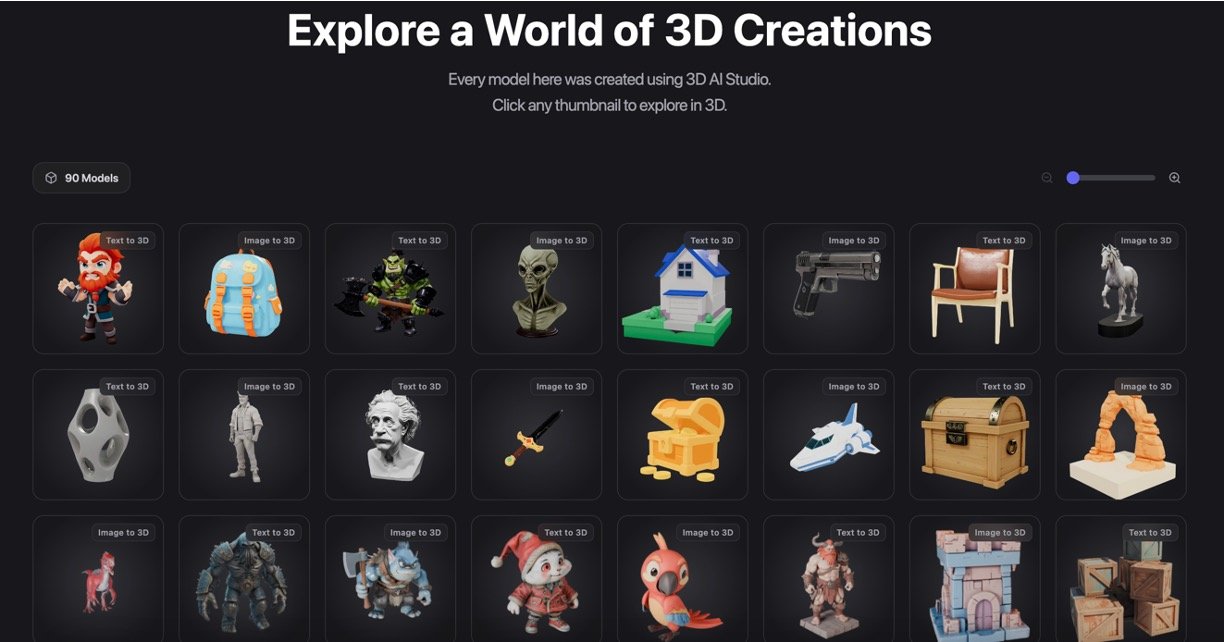Select the Einstein bust sculpture model
Viewport: 1224px width, 642px height.
(390, 435)
